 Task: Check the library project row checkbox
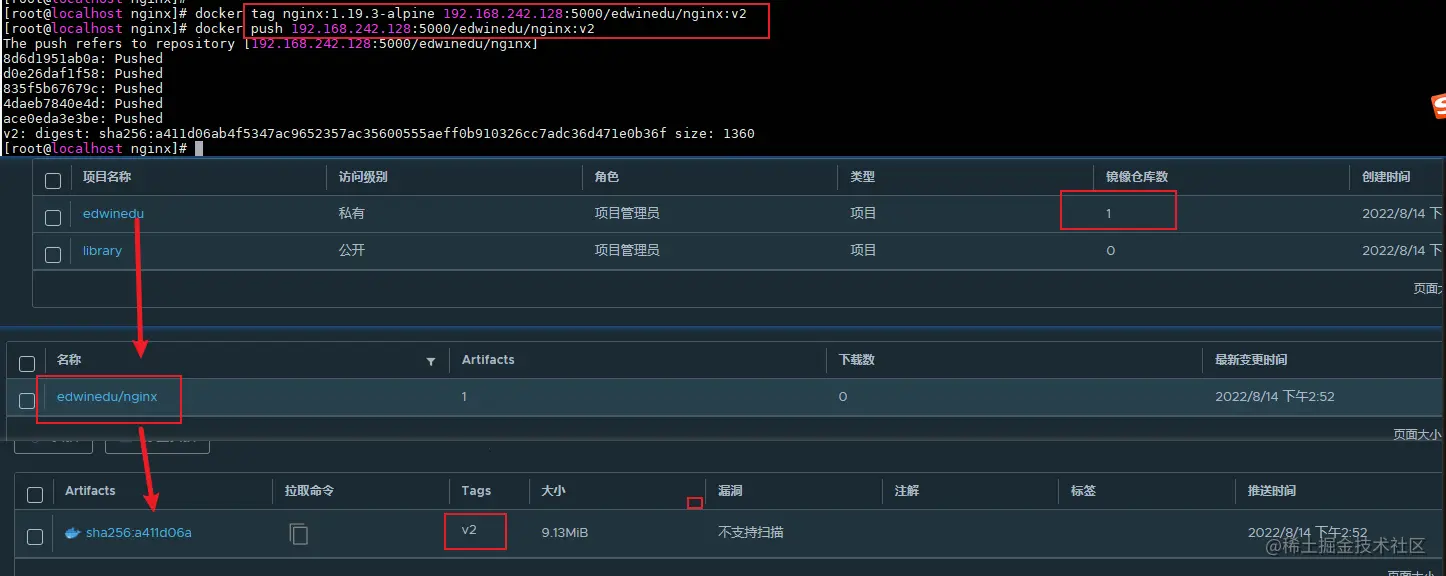coord(53,254)
